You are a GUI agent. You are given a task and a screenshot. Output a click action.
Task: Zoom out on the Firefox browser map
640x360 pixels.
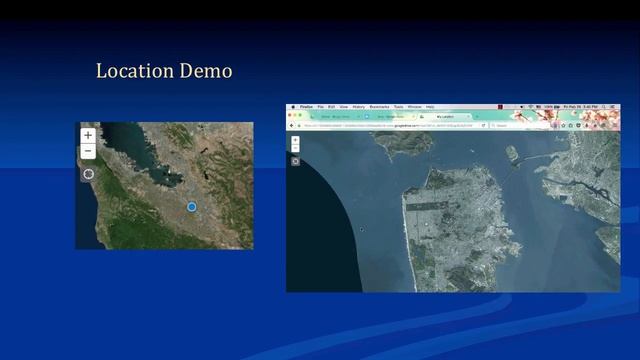click(296, 148)
